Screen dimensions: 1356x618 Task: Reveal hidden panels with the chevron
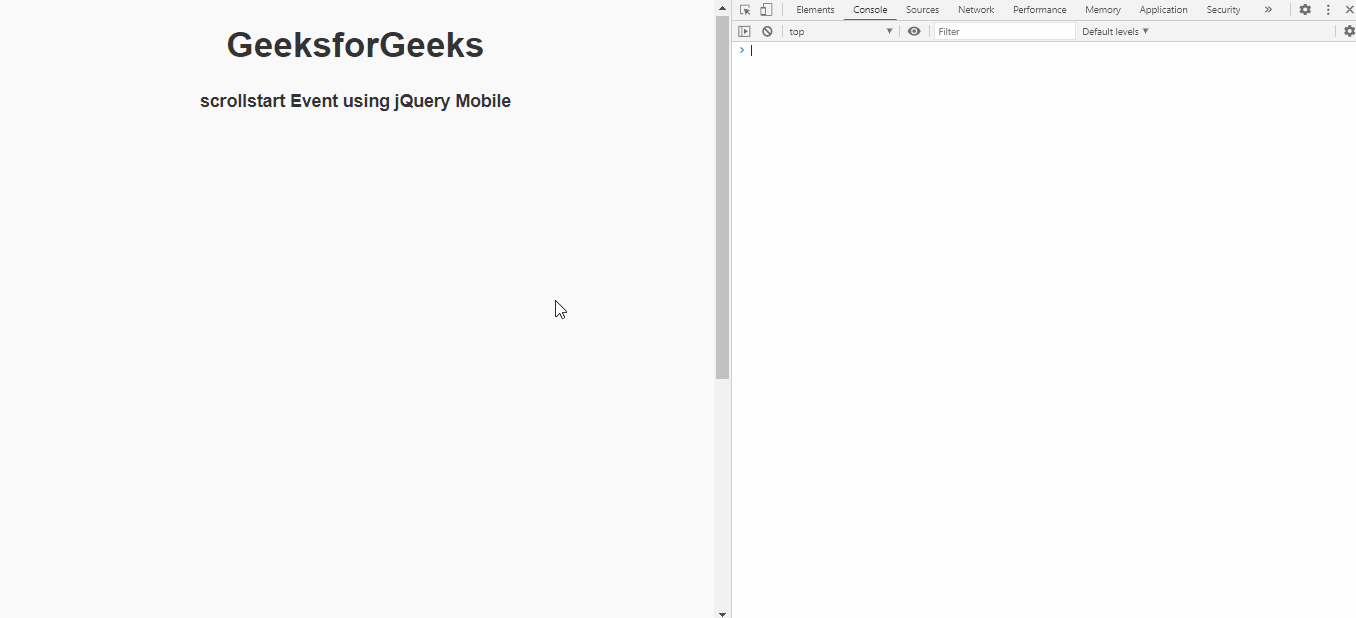(1268, 9)
